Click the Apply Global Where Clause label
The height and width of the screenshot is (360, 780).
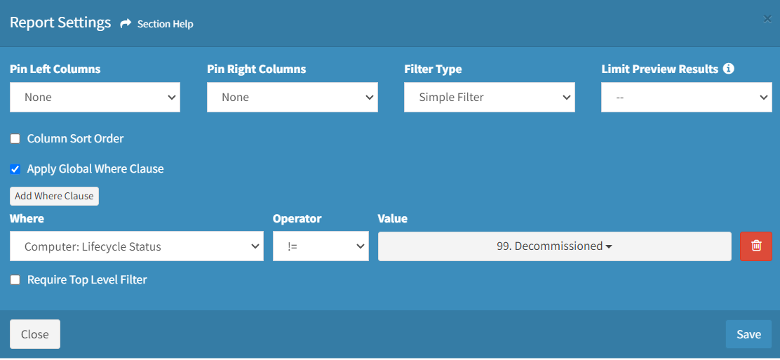[96, 169]
